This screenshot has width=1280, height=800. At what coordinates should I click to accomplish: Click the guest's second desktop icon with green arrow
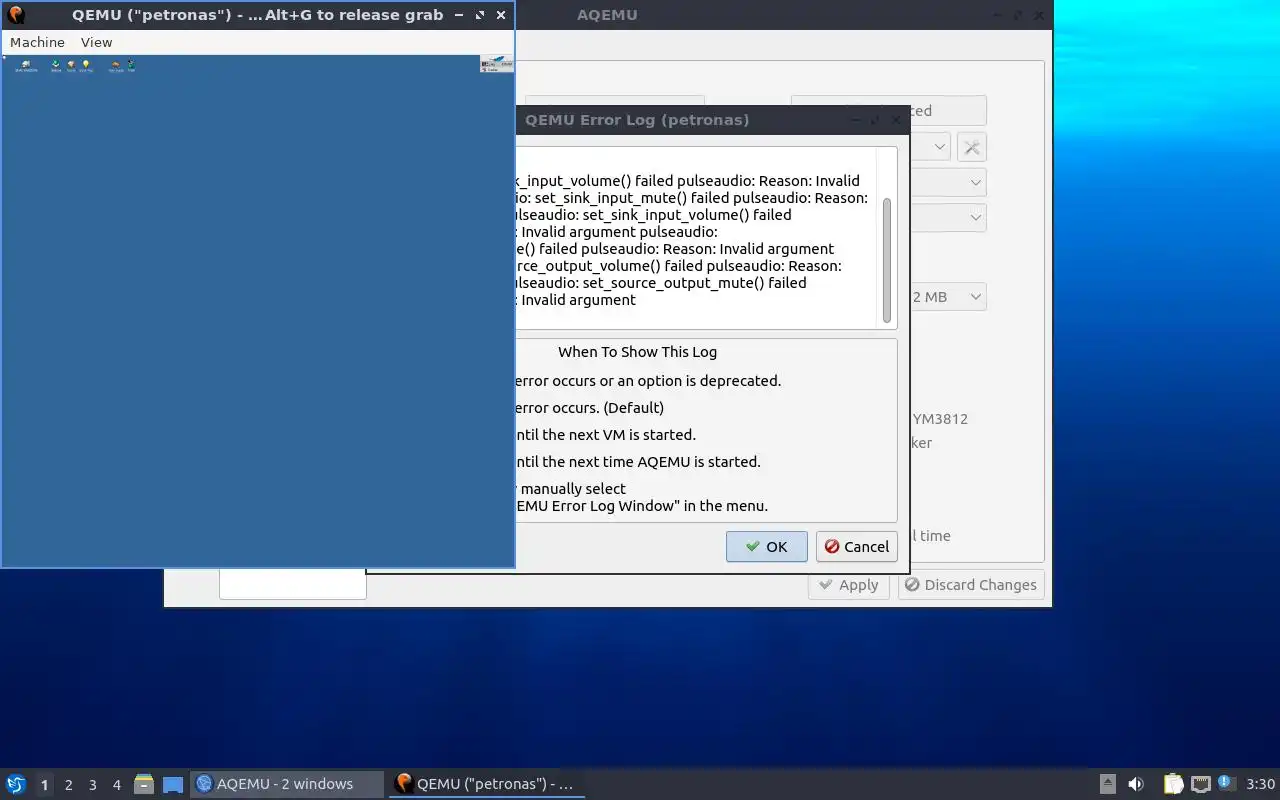56,66
